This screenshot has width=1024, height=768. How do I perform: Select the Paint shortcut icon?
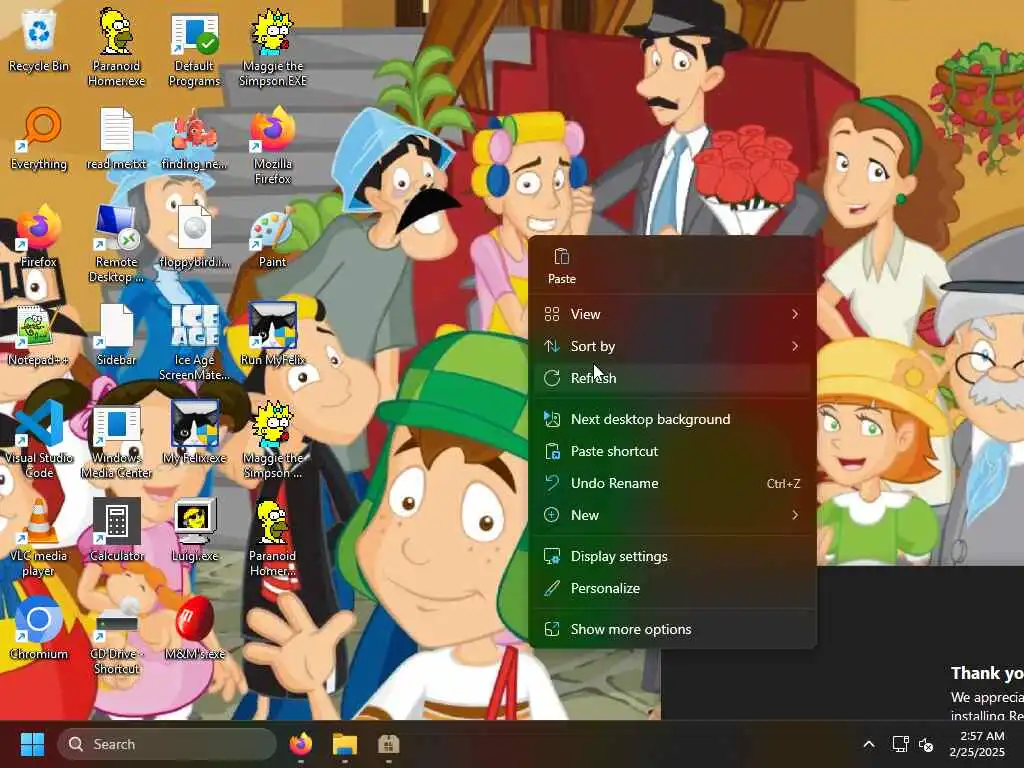pyautogui.click(x=273, y=236)
